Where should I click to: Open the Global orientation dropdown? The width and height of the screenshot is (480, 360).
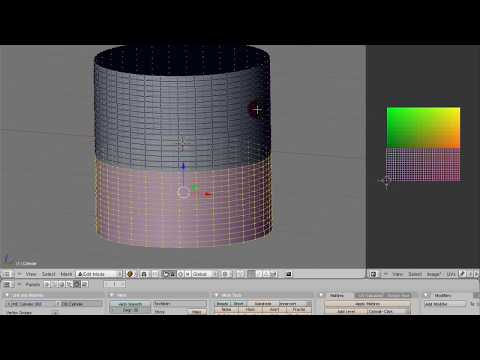pyautogui.click(x=205, y=274)
